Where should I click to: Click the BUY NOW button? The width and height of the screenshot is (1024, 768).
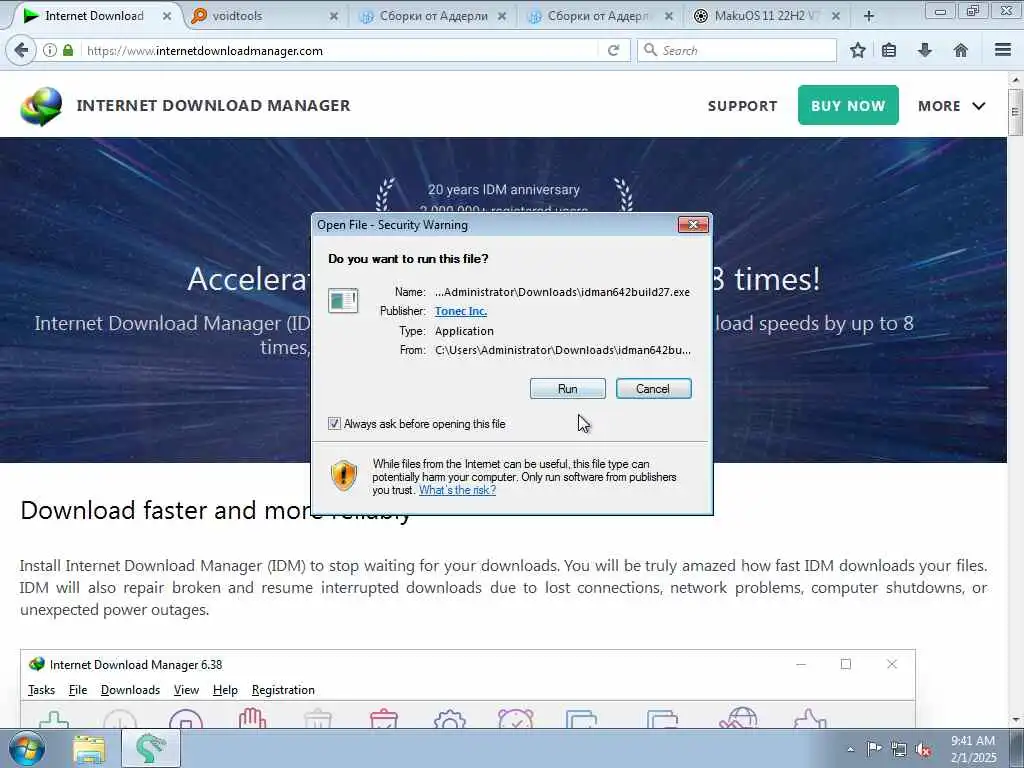[x=848, y=105]
